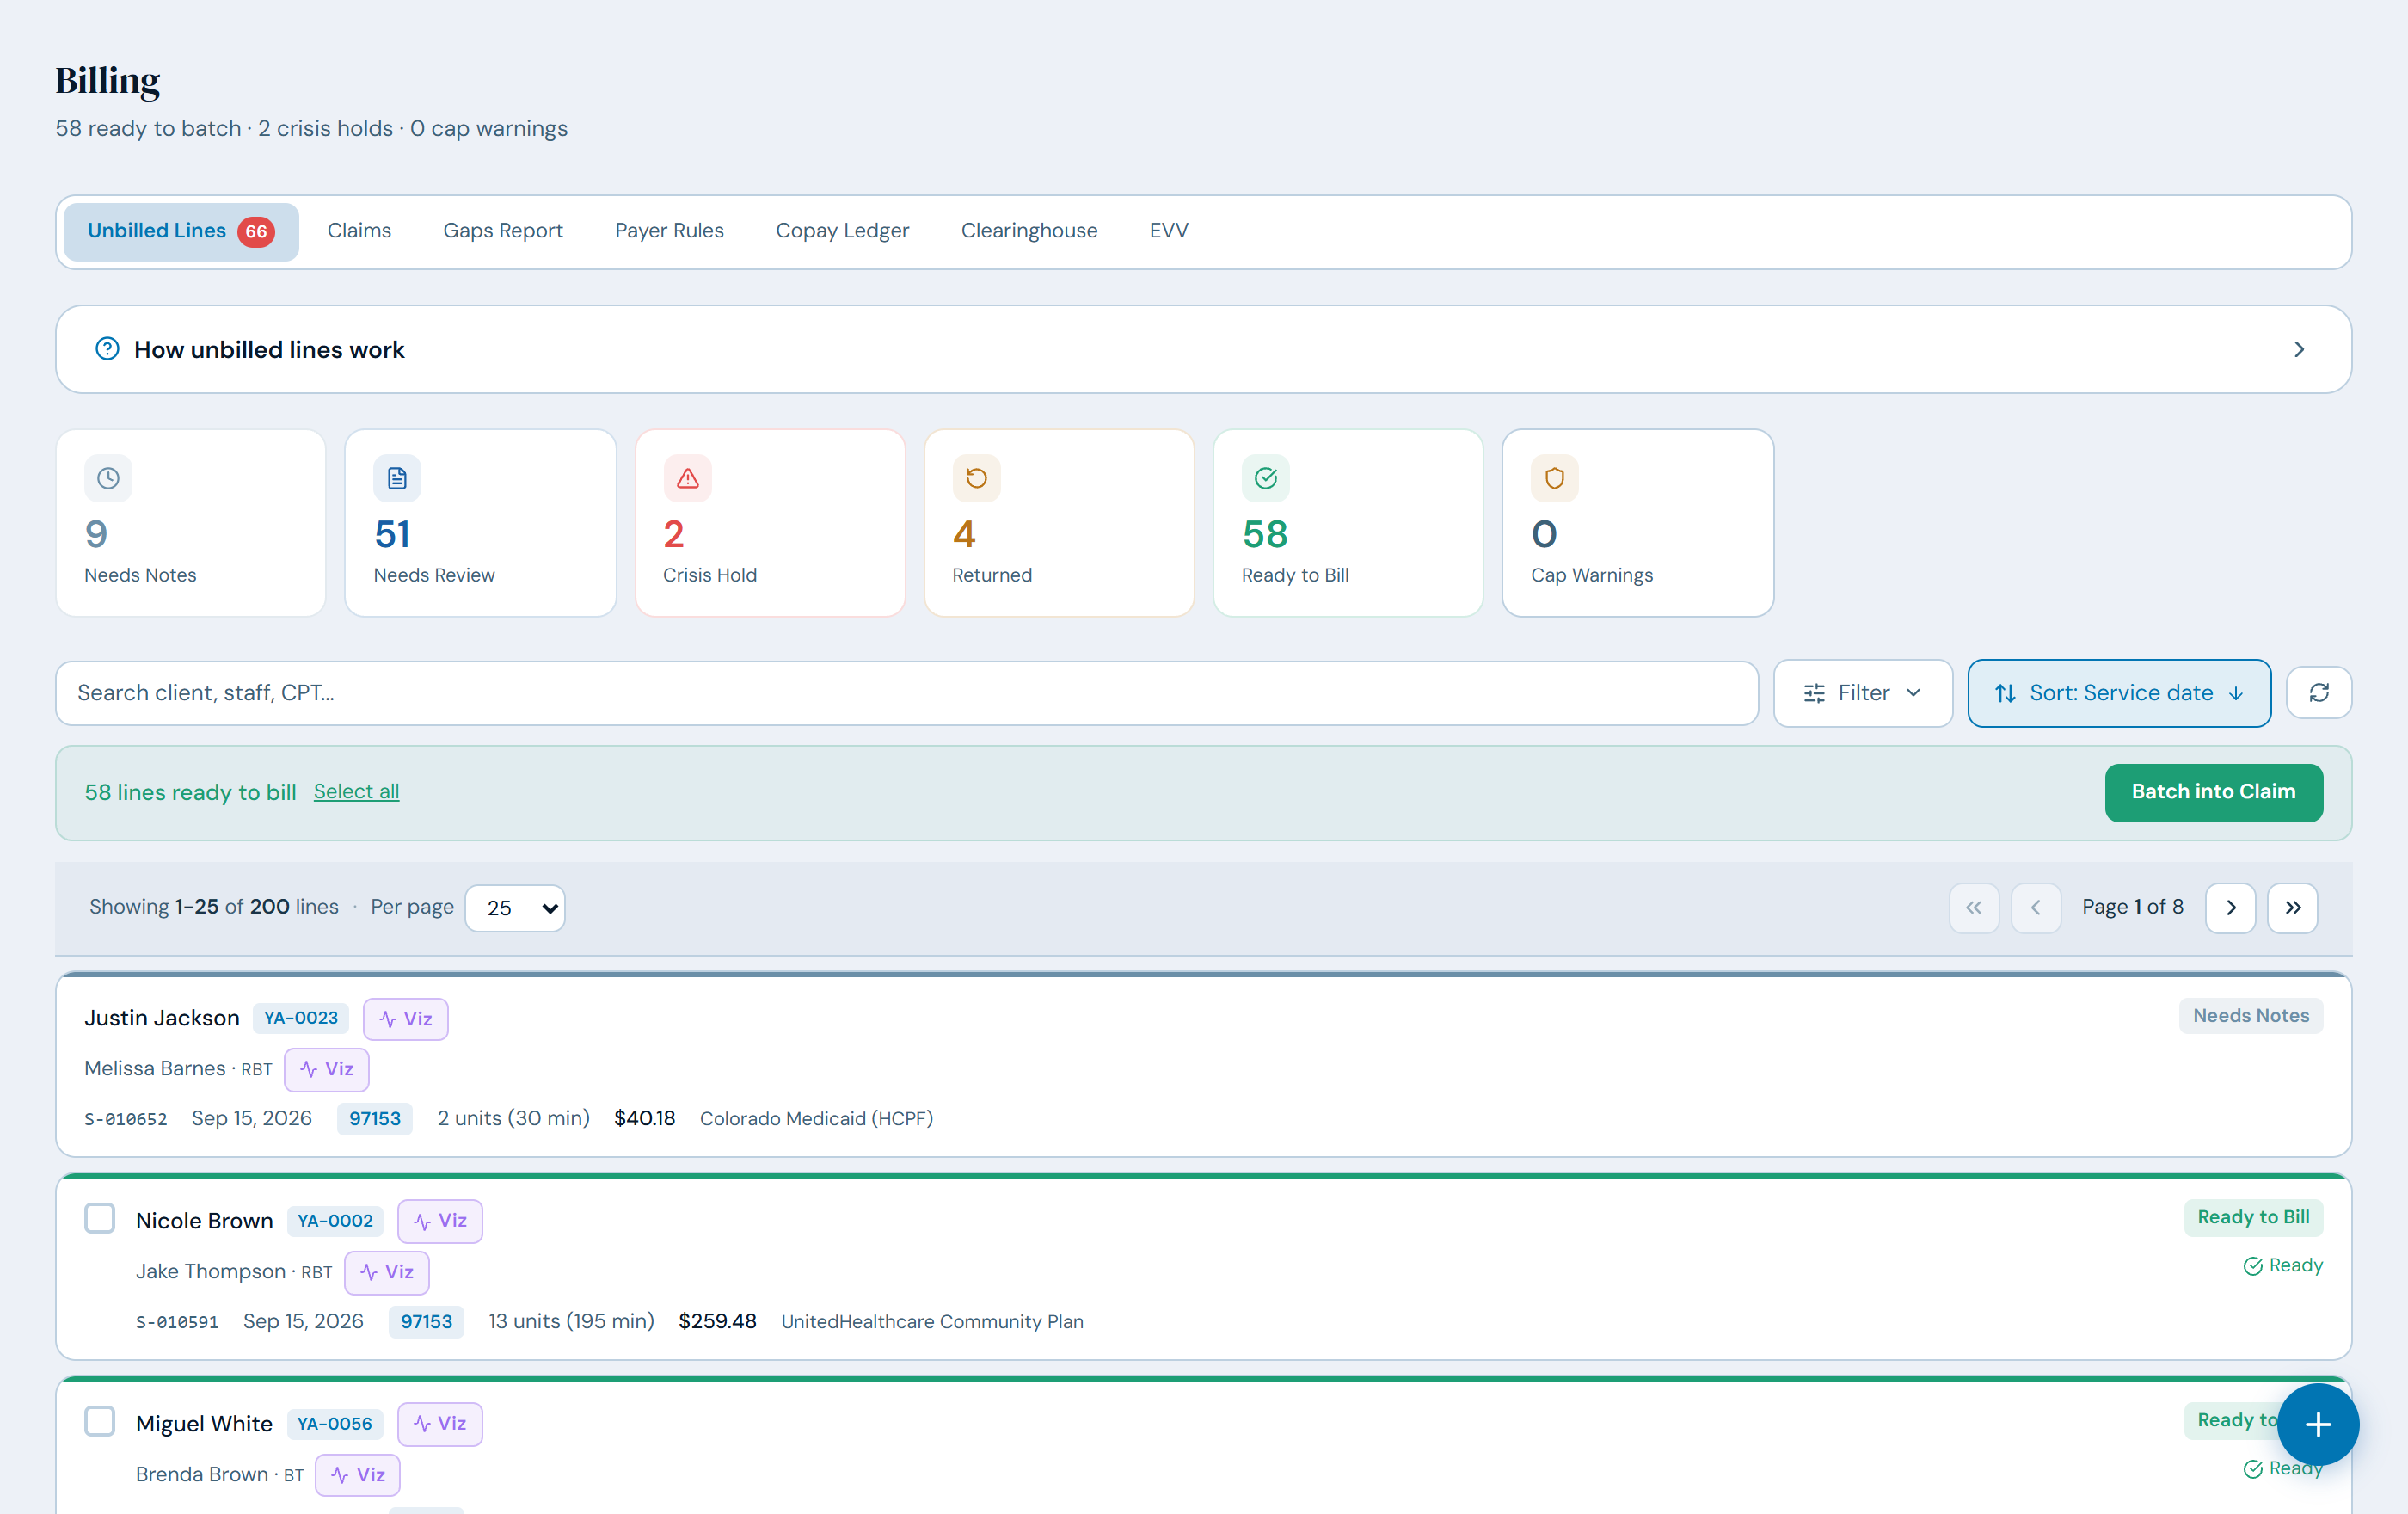Image resolution: width=2408 pixels, height=1514 pixels.
Task: Switch to the Clearinghouse tab
Action: [x=1029, y=231]
